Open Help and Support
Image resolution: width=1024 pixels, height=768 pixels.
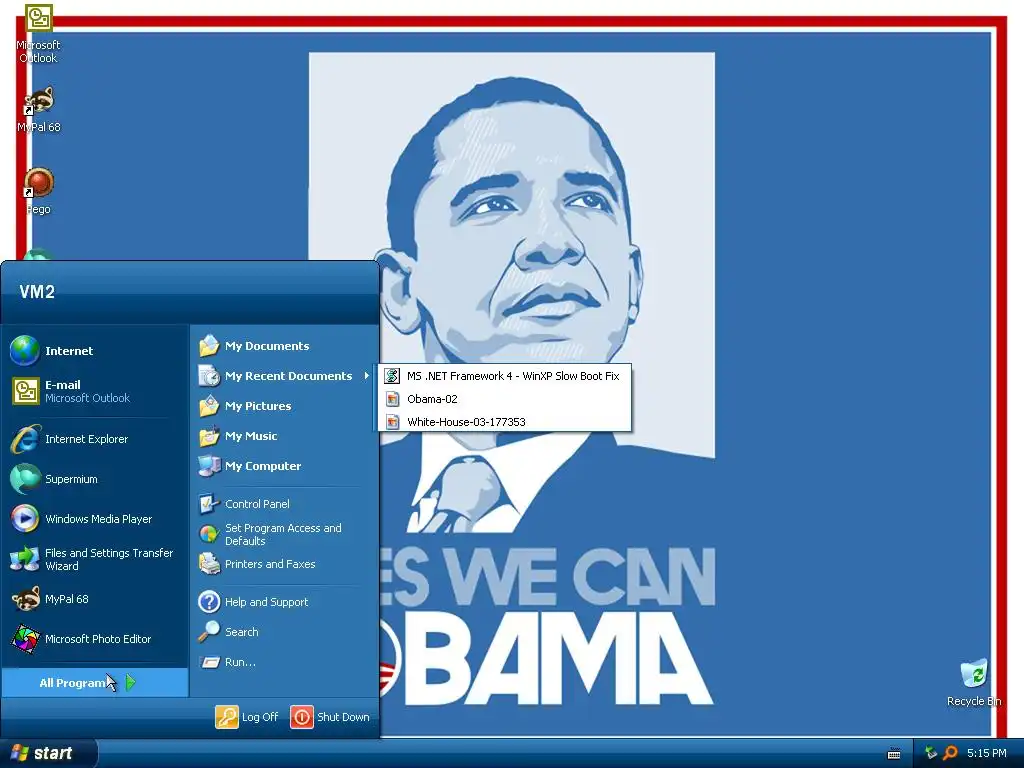tap(284, 601)
